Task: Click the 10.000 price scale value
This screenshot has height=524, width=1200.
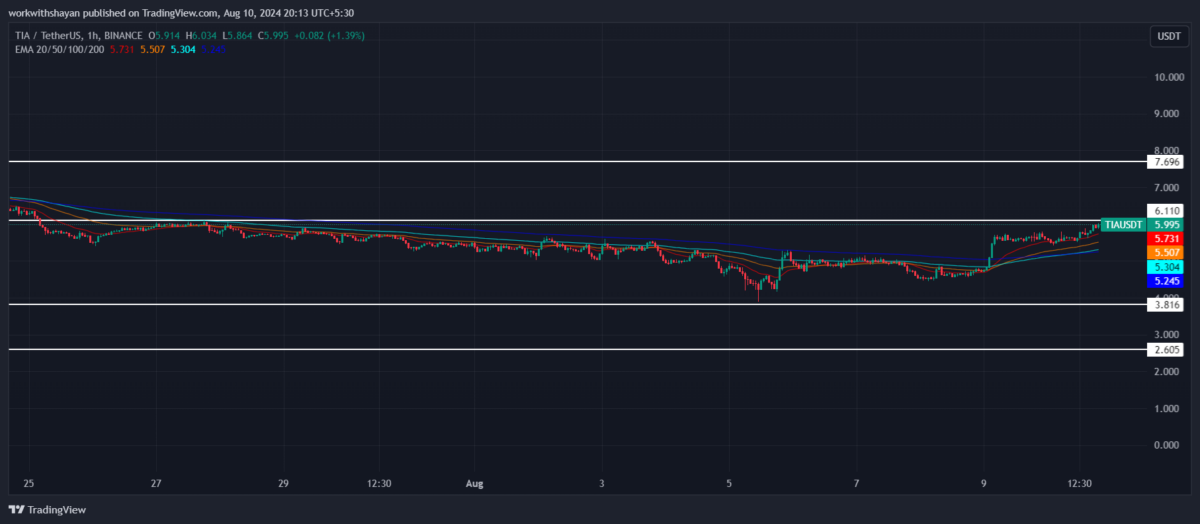Action: (1167, 77)
